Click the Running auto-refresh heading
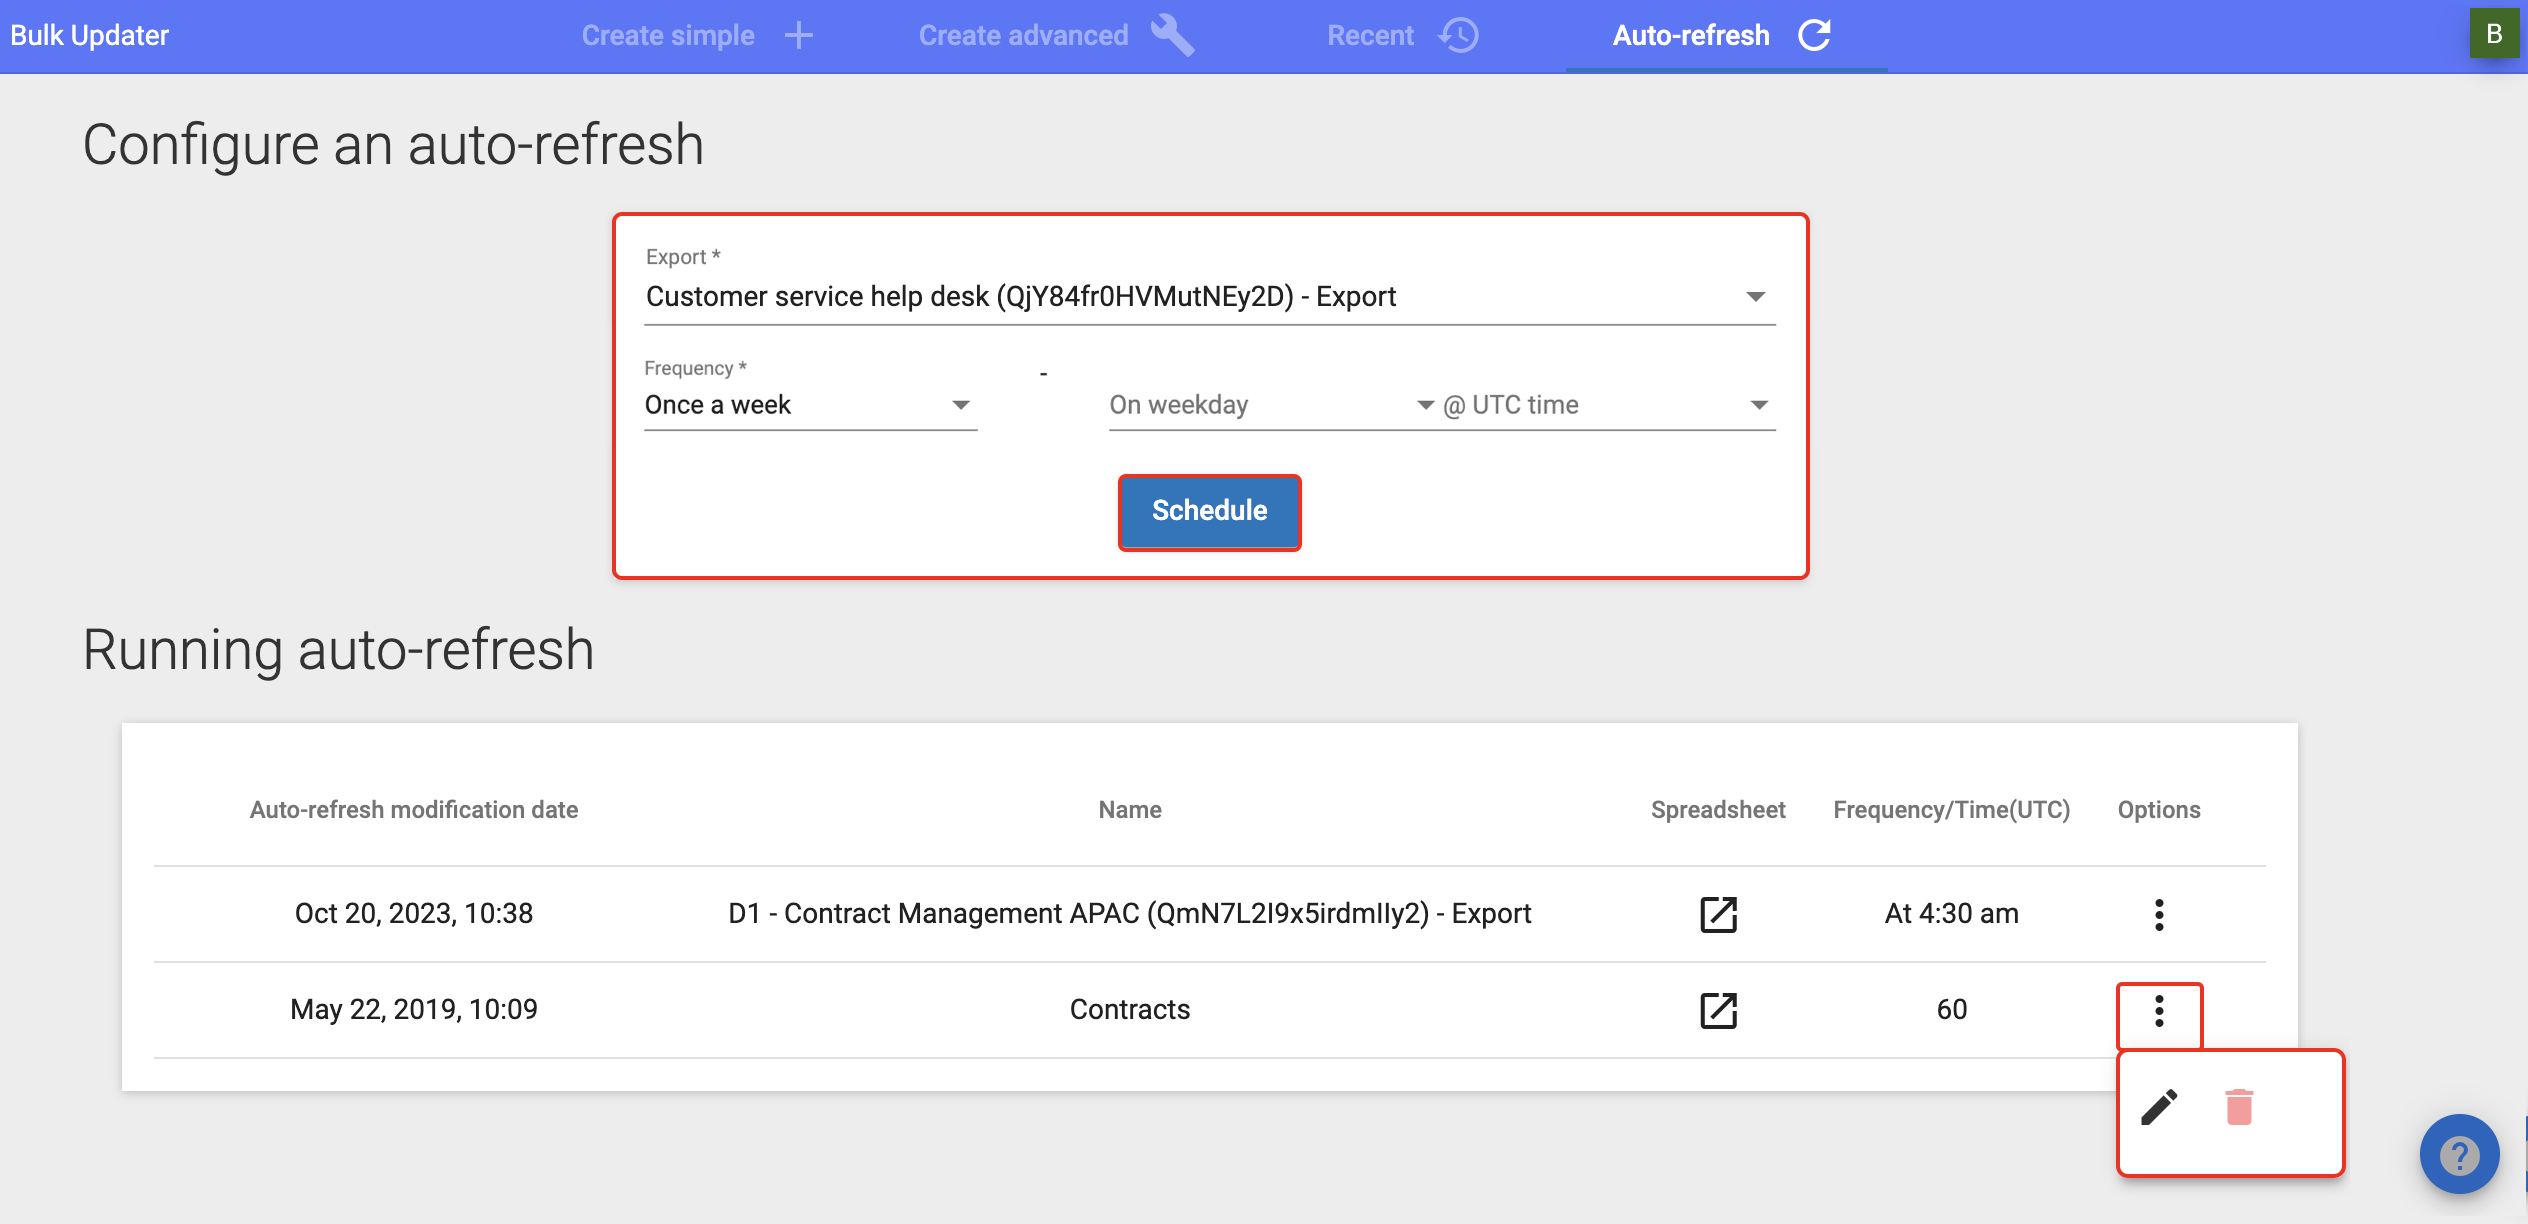 click(338, 650)
